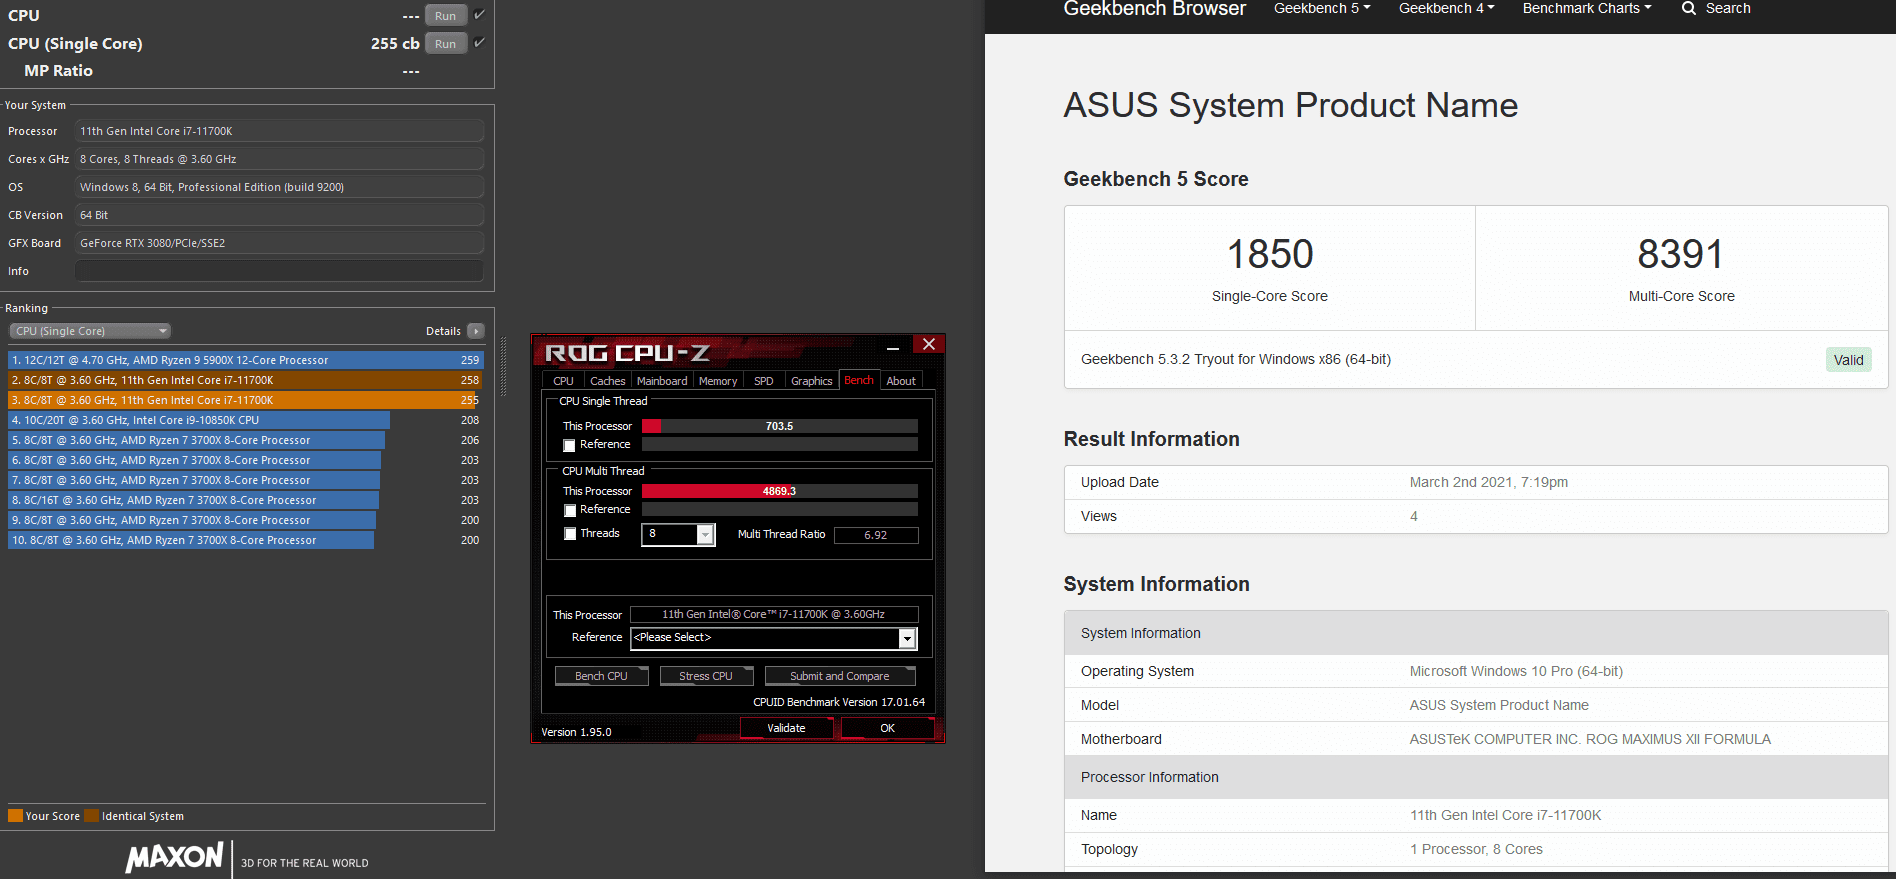Screen dimensions: 1896x879
Task: Click the Topology 1 Processor, 8 Cores value
Action: [1476, 849]
